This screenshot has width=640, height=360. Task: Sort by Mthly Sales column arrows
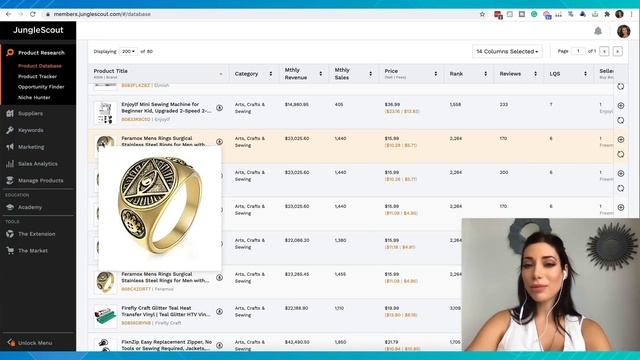coord(371,74)
